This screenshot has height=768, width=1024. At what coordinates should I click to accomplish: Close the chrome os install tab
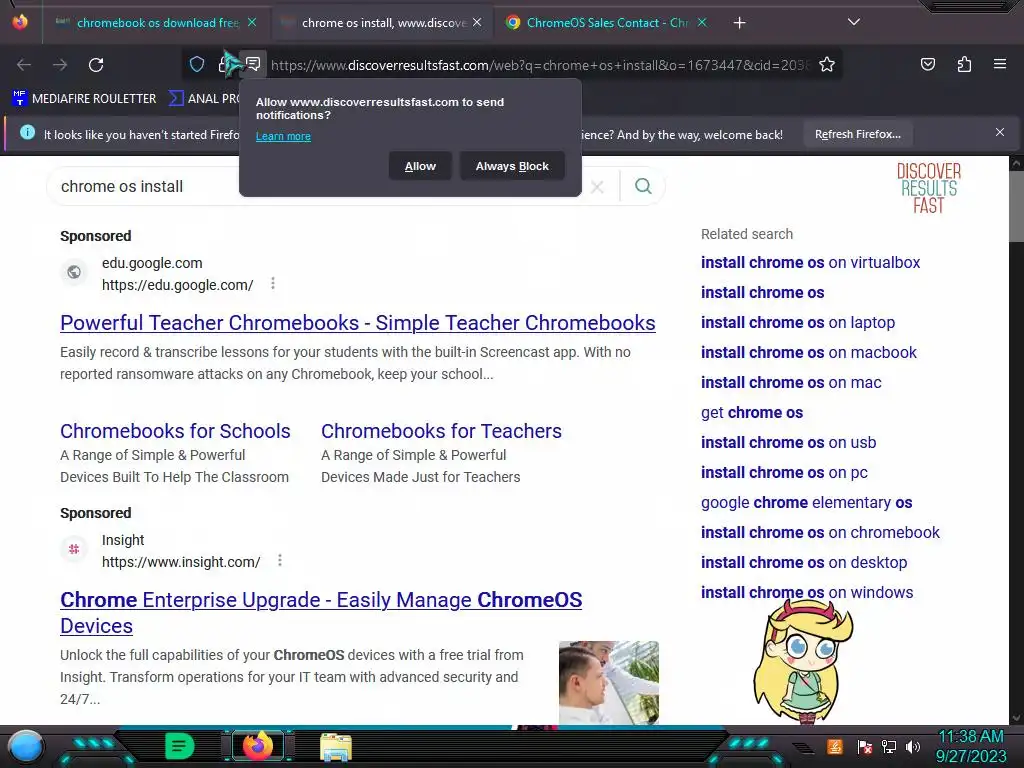(x=477, y=22)
